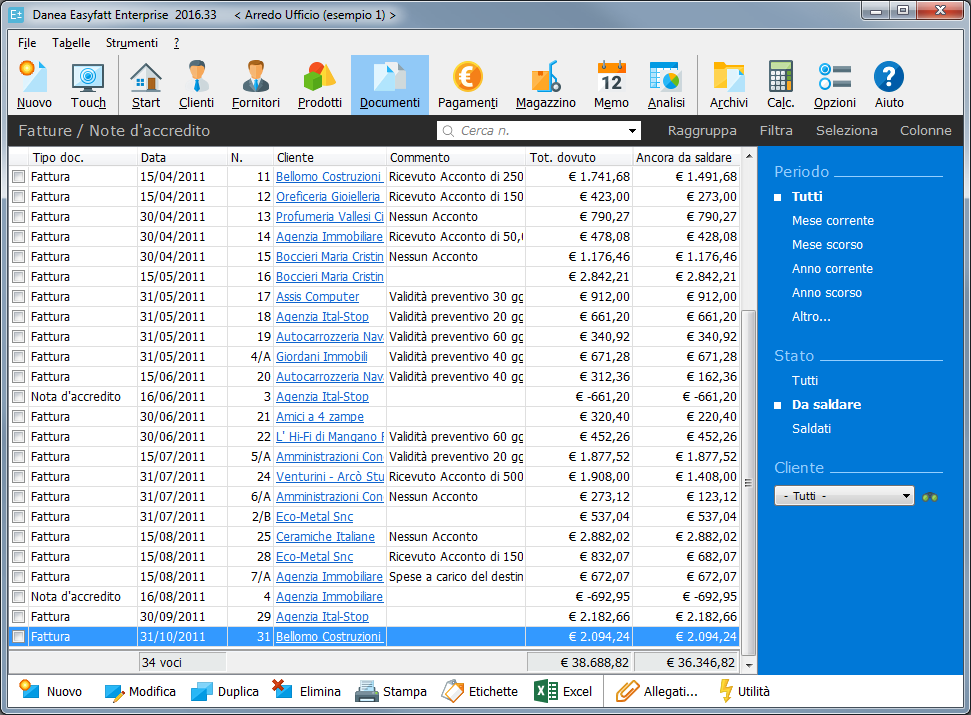Open the Raggruppa grouping options

pyautogui.click(x=702, y=131)
